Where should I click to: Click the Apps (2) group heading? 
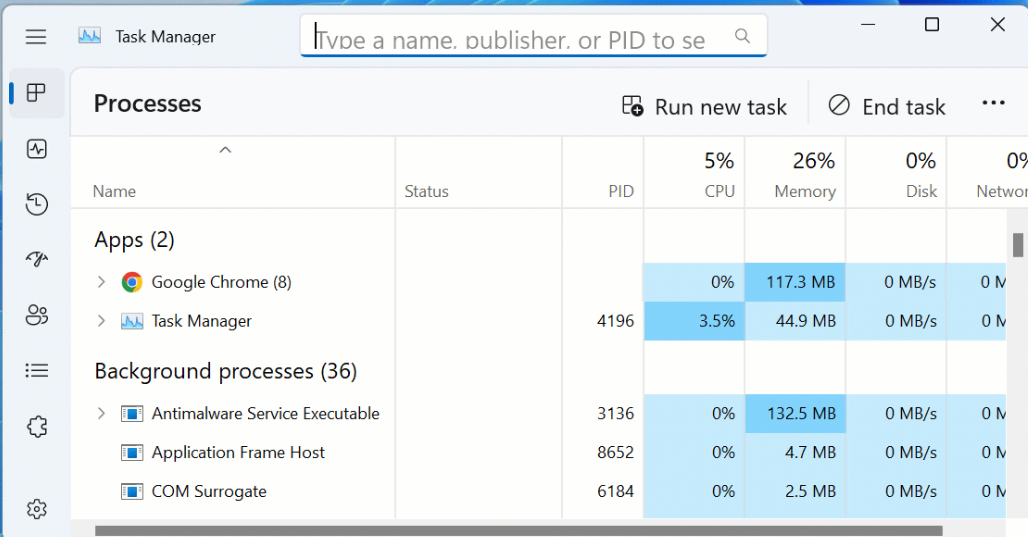(x=134, y=241)
